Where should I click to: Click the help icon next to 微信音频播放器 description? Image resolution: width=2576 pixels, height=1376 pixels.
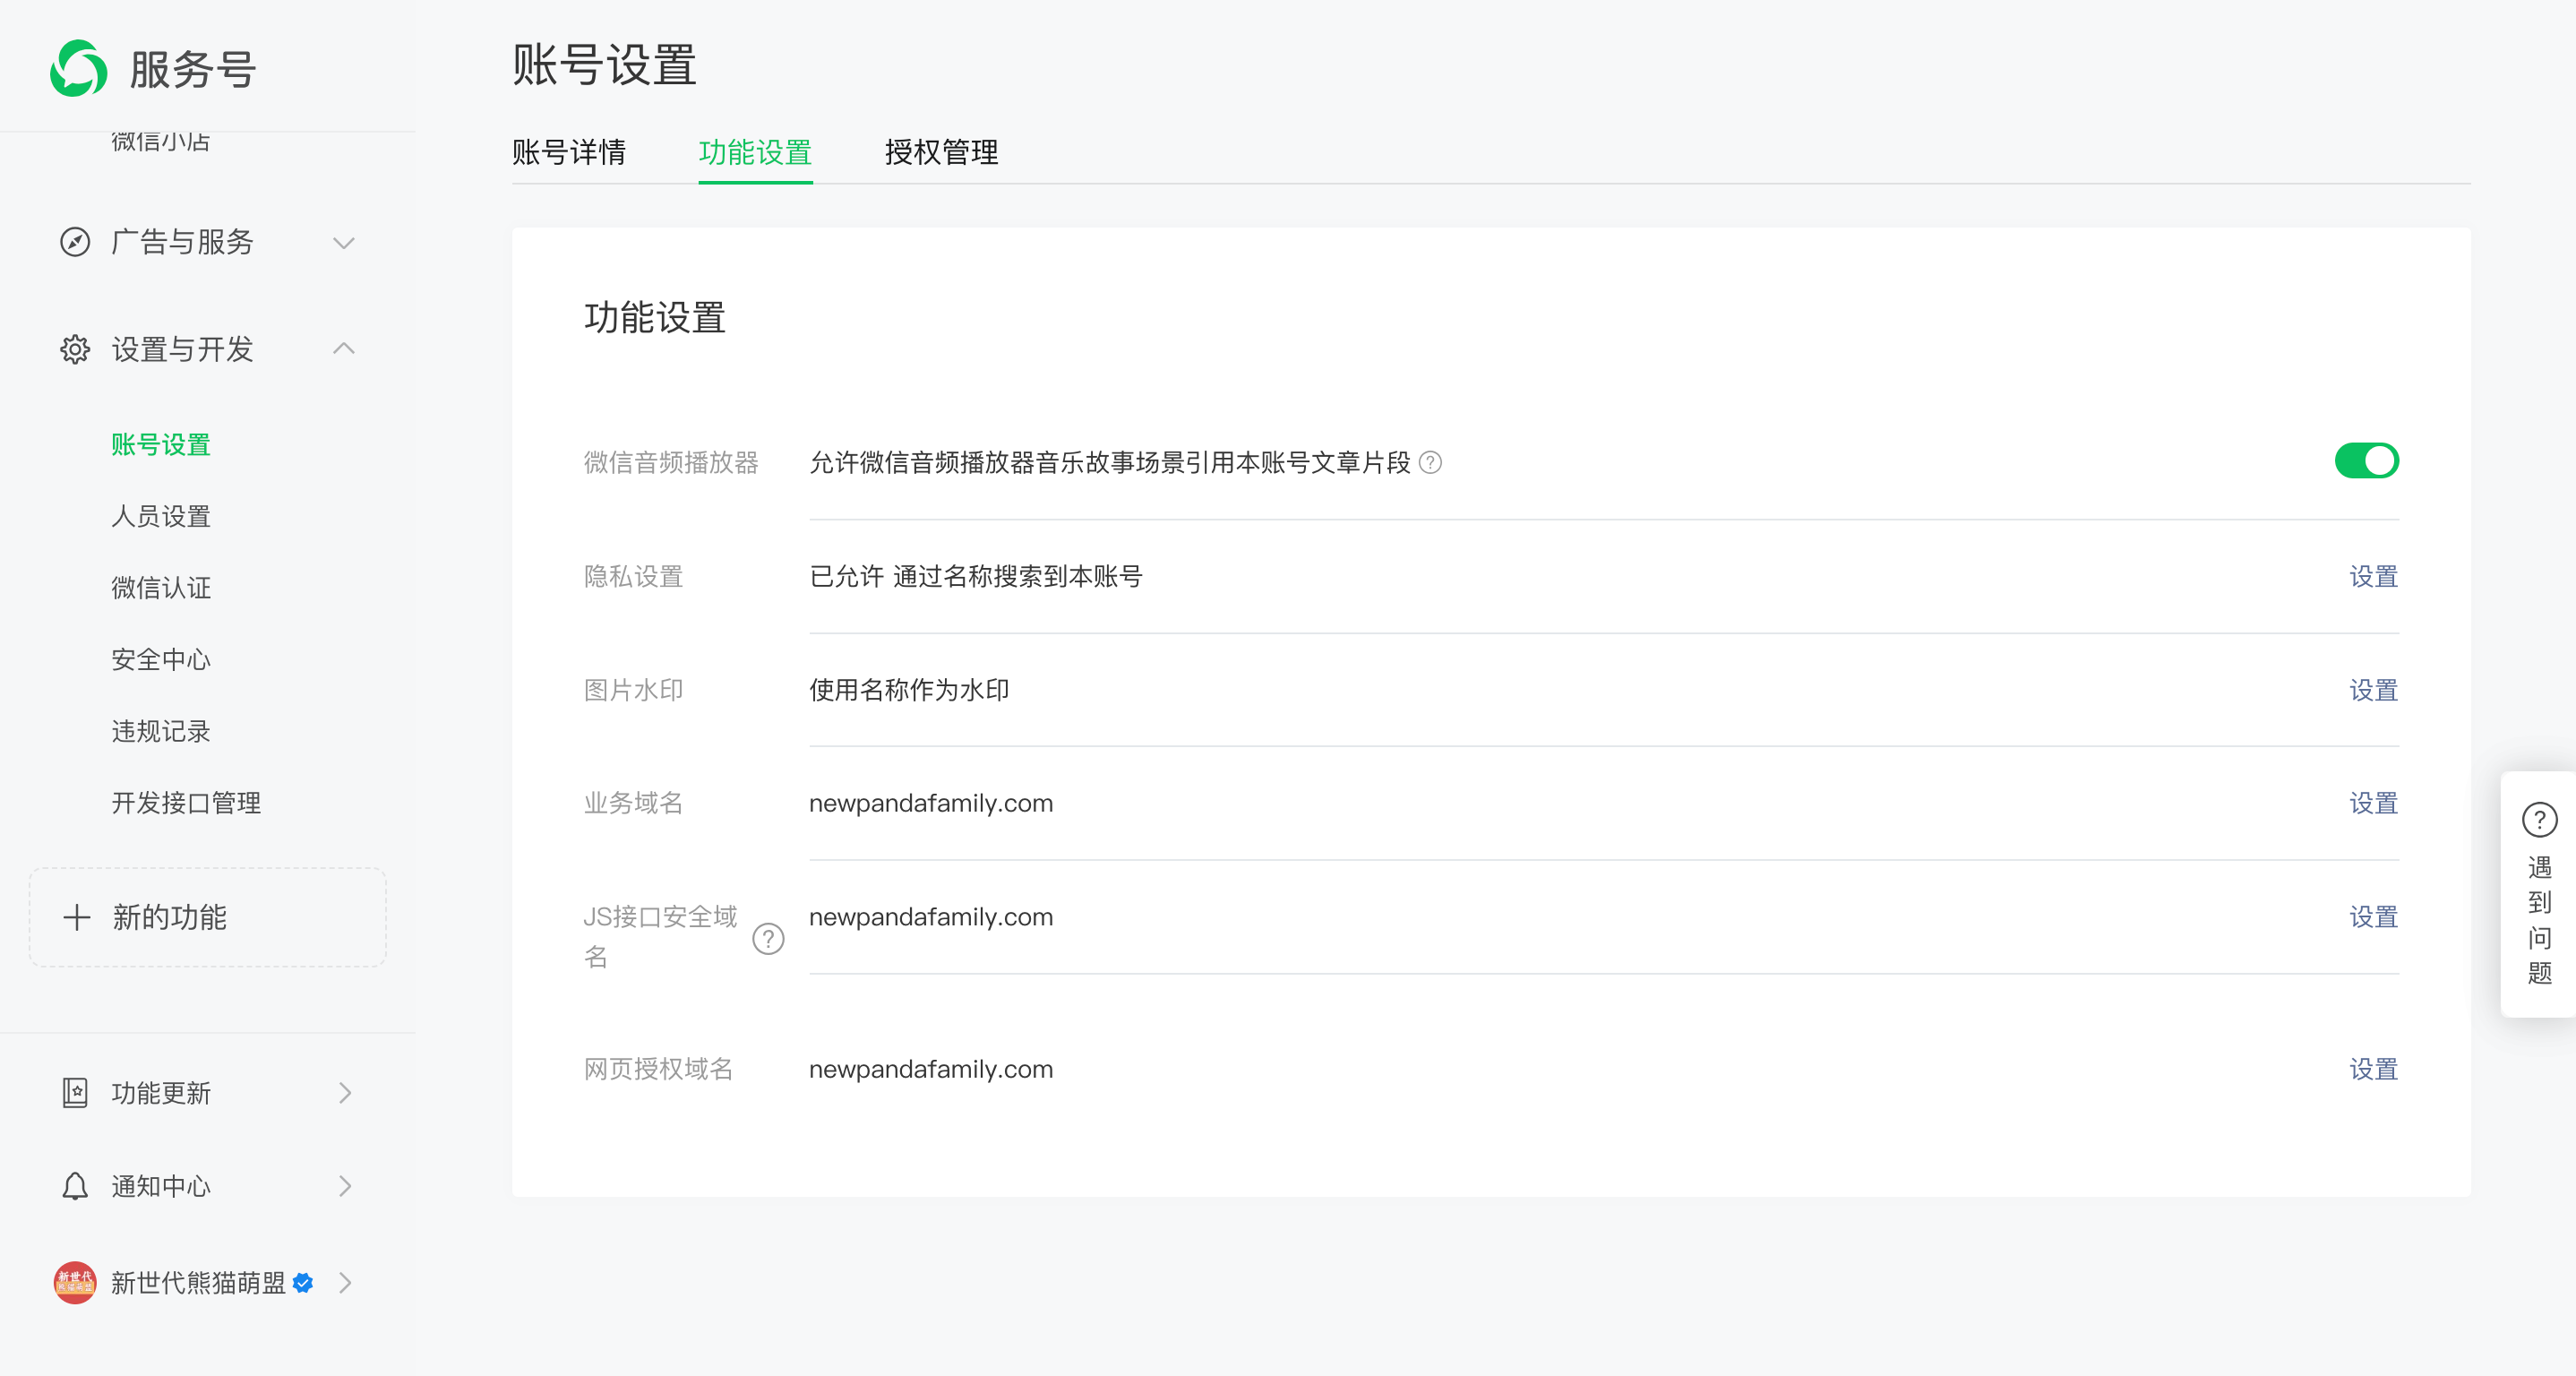click(x=1430, y=462)
